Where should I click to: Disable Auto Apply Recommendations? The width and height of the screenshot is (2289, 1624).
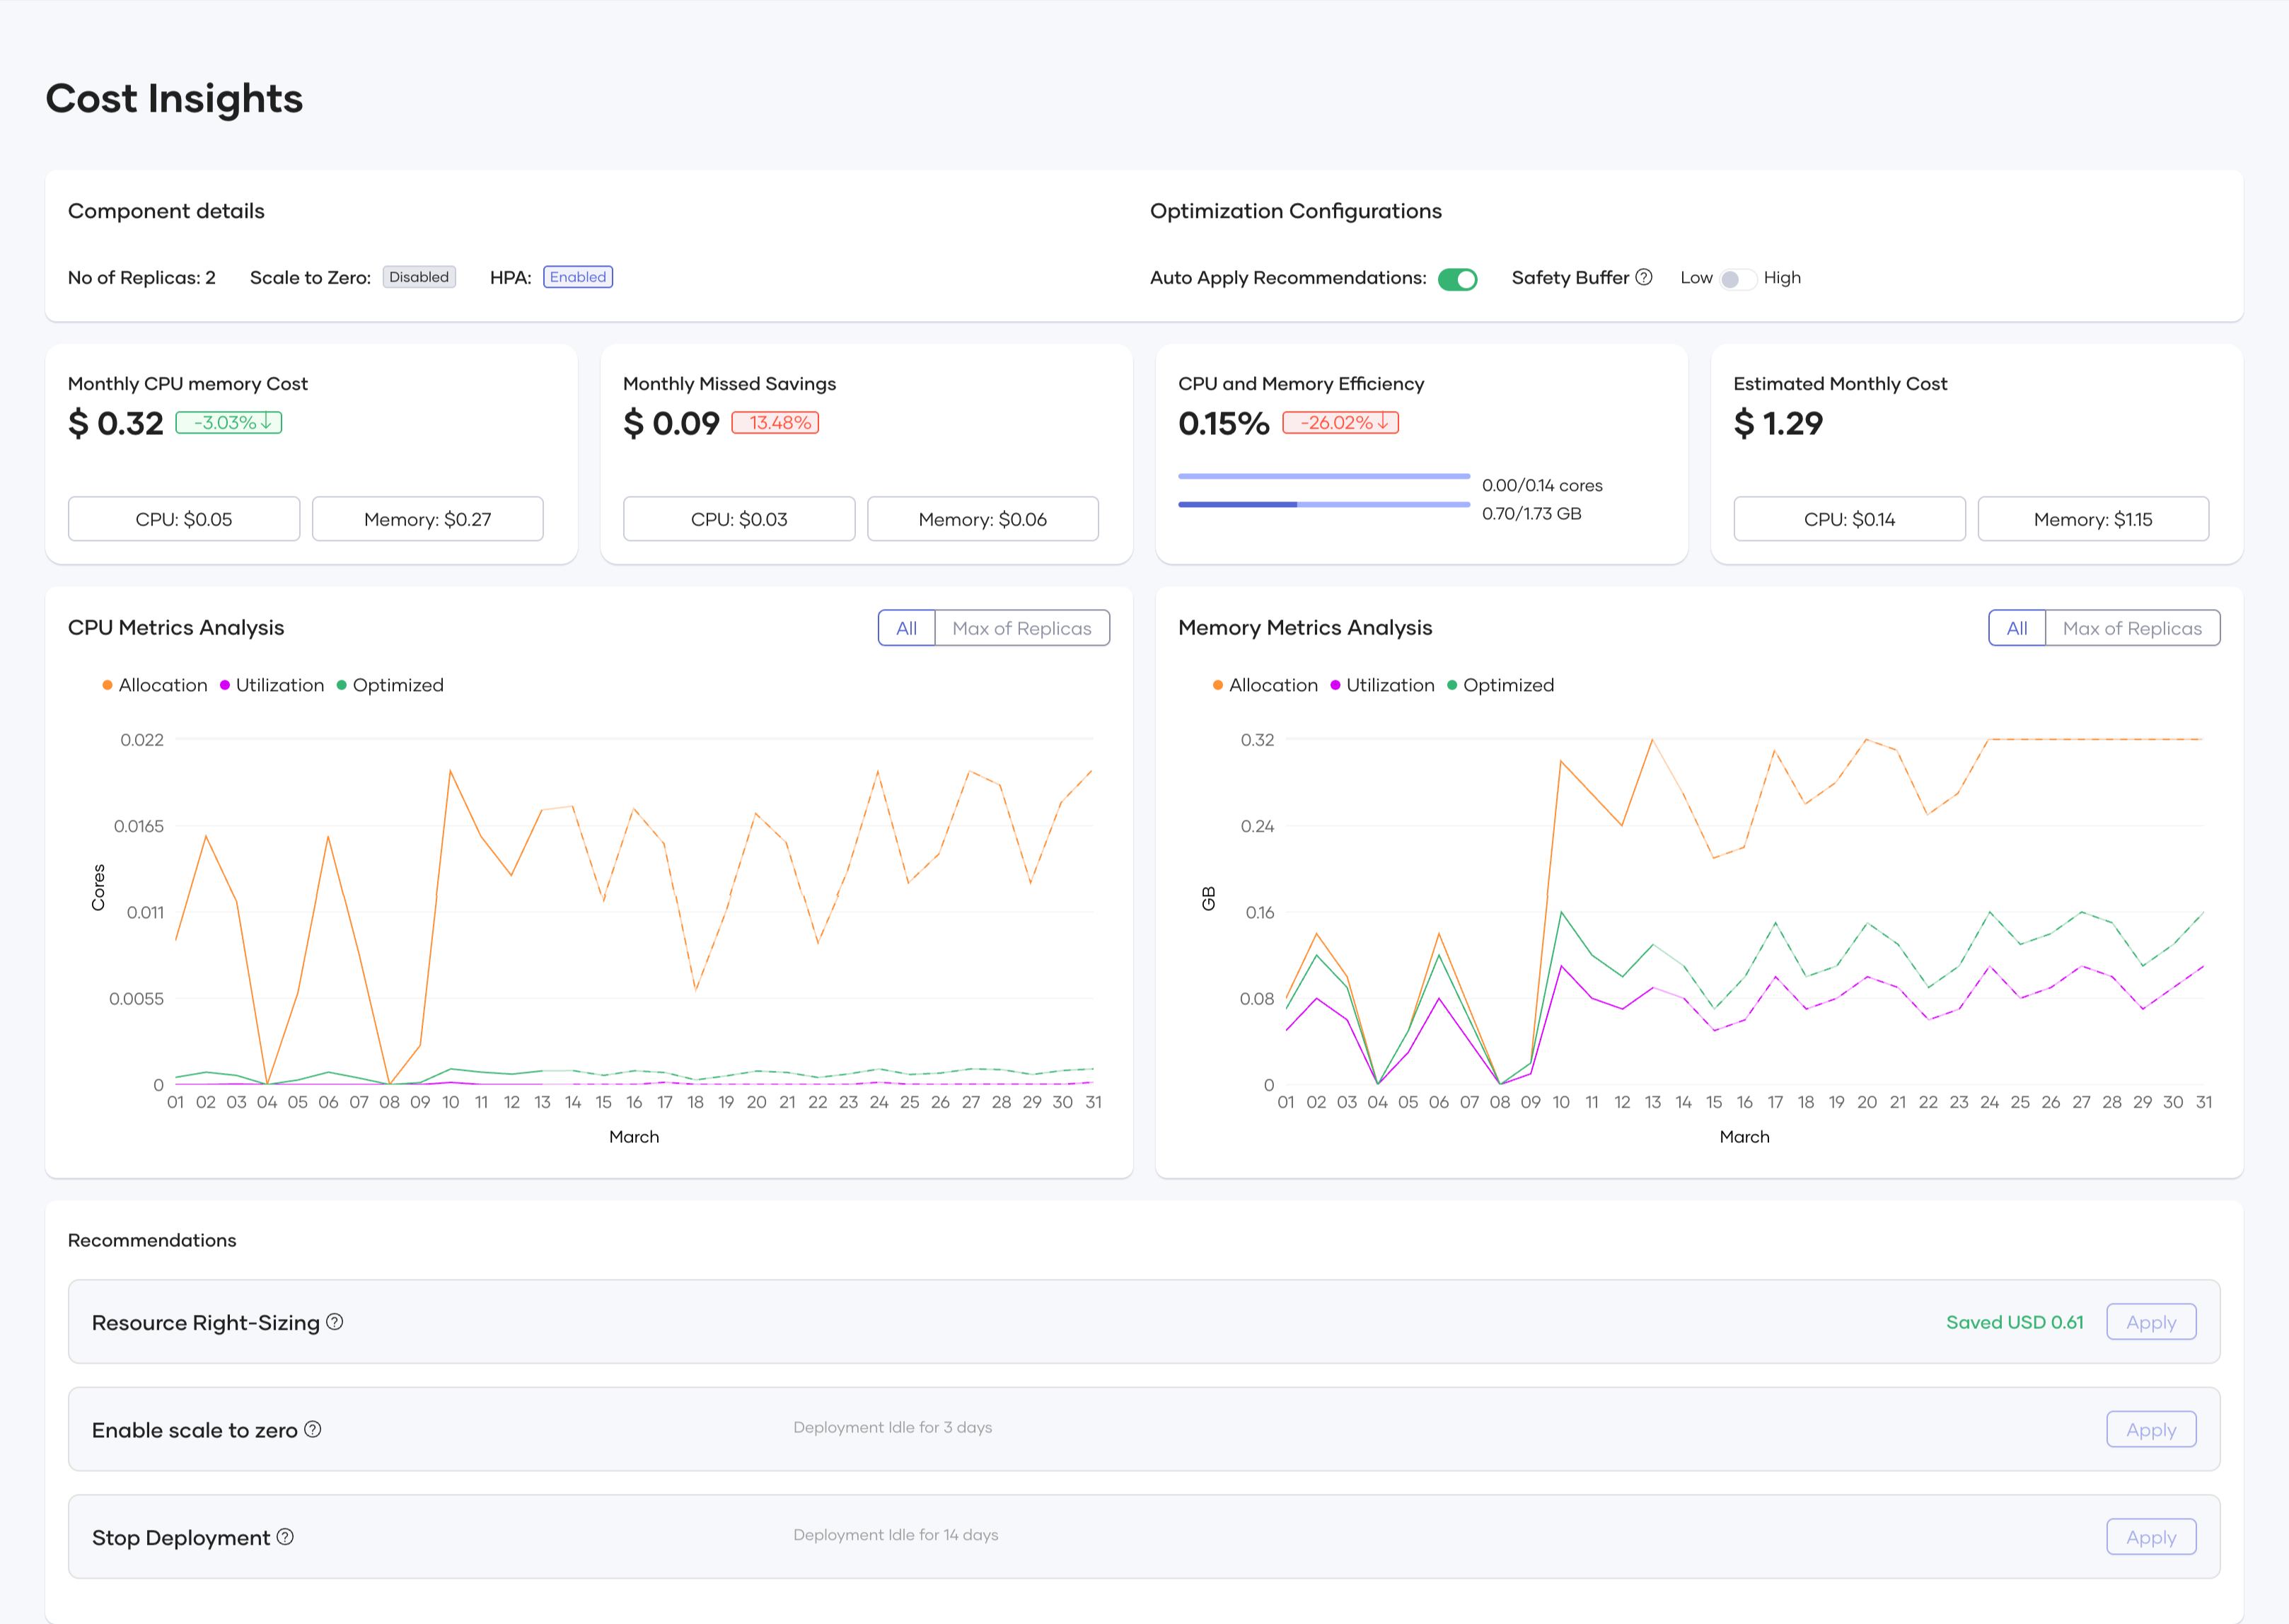pos(1459,278)
